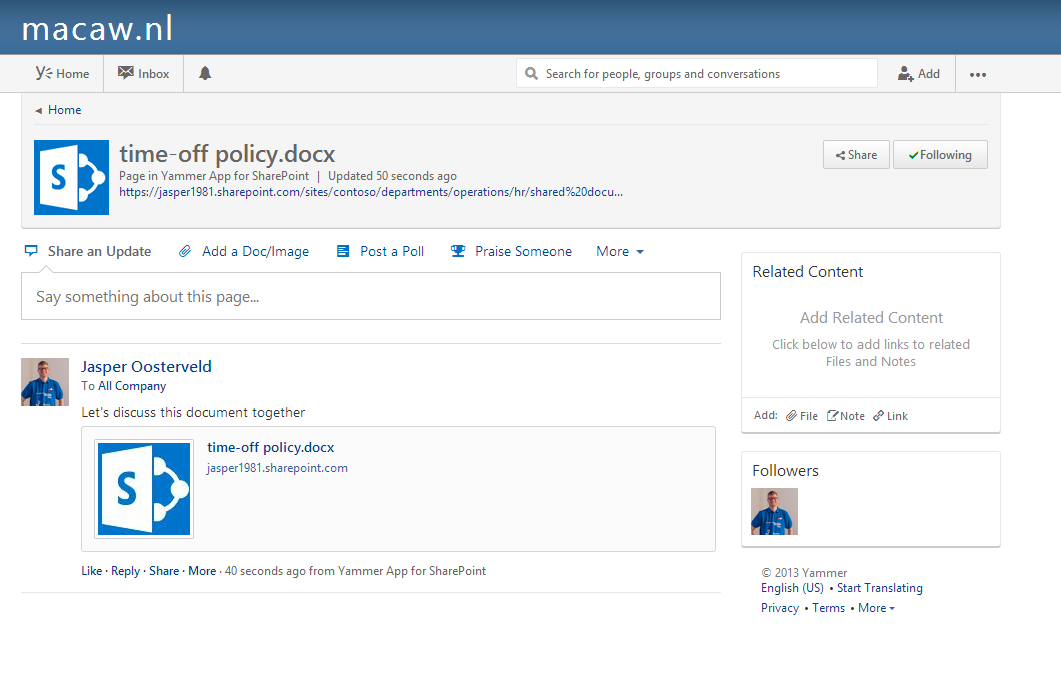The width and height of the screenshot is (1061, 674).
Task: Open the three-dots overflow menu
Action: click(977, 74)
